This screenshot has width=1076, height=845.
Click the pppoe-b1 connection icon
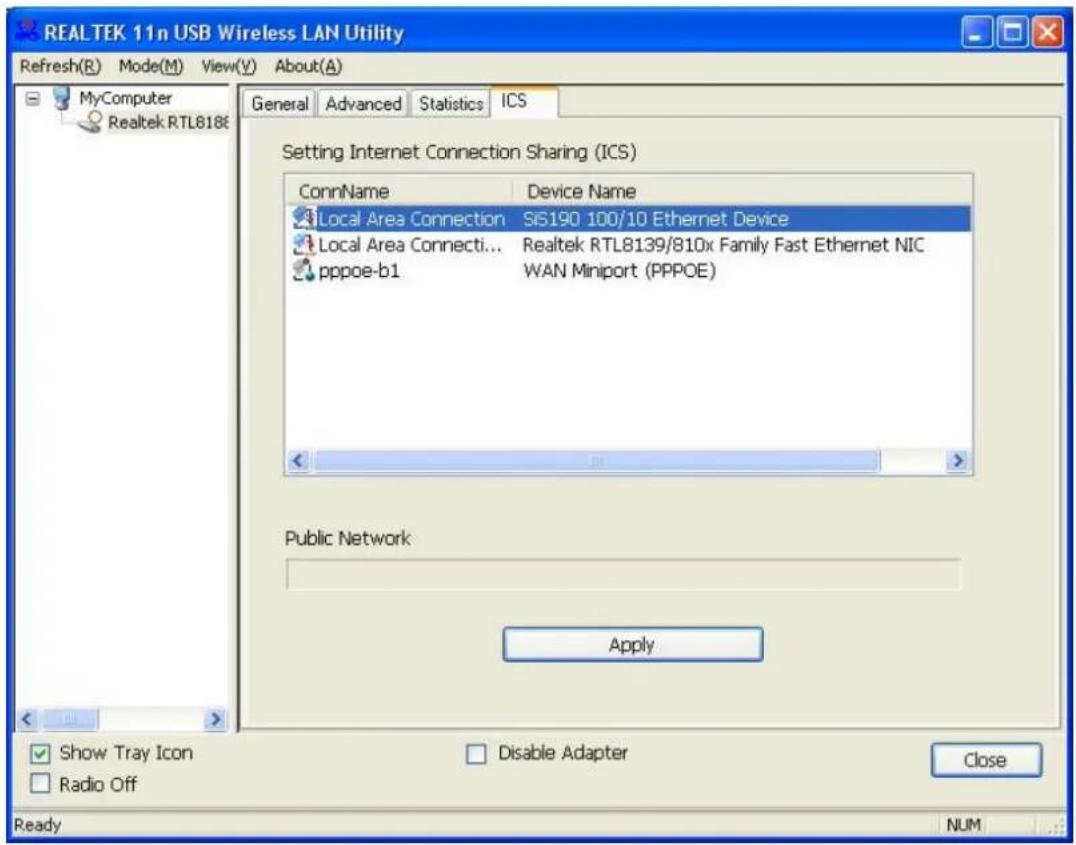pos(303,270)
